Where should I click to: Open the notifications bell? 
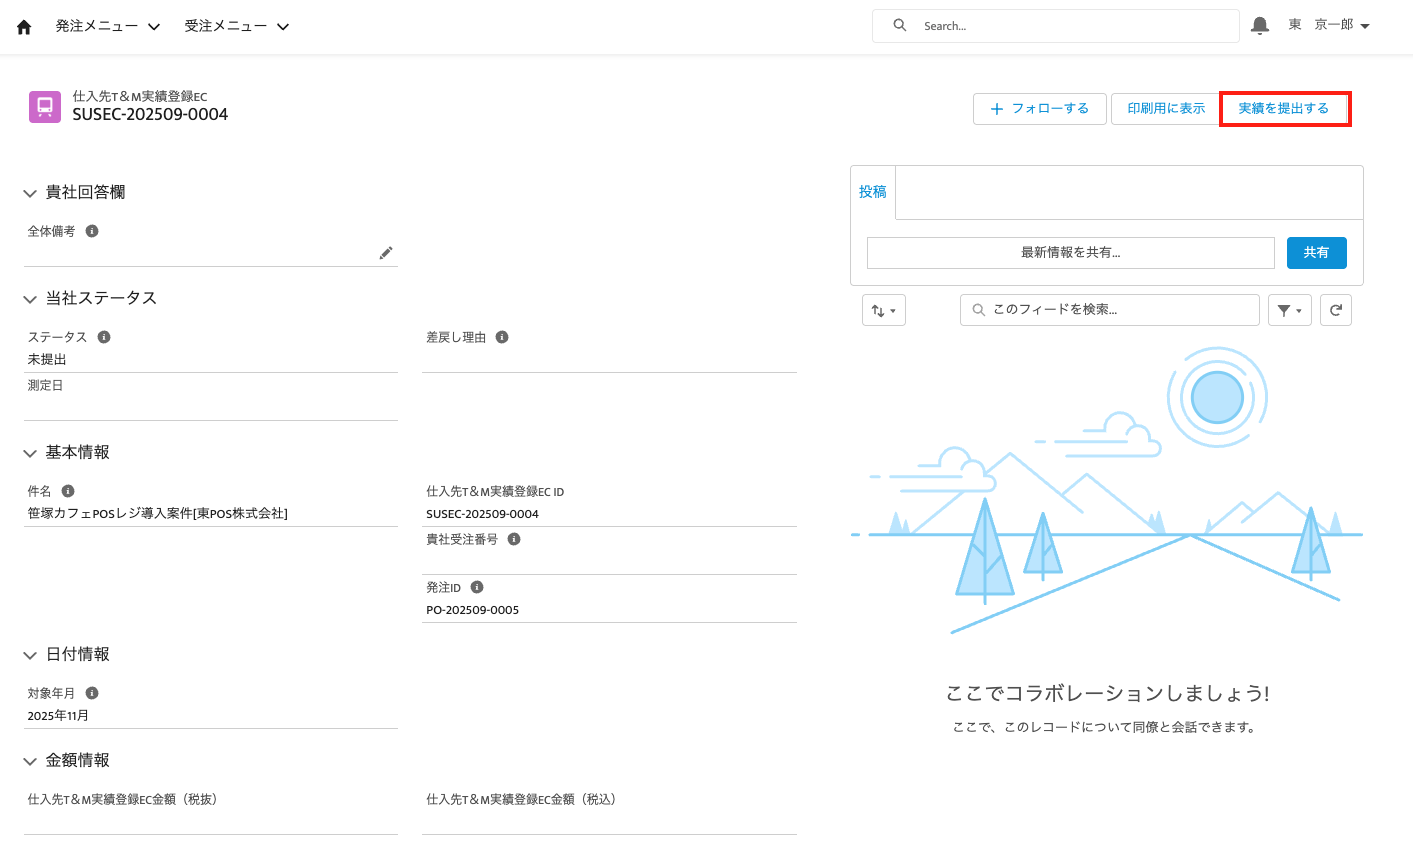[1260, 26]
